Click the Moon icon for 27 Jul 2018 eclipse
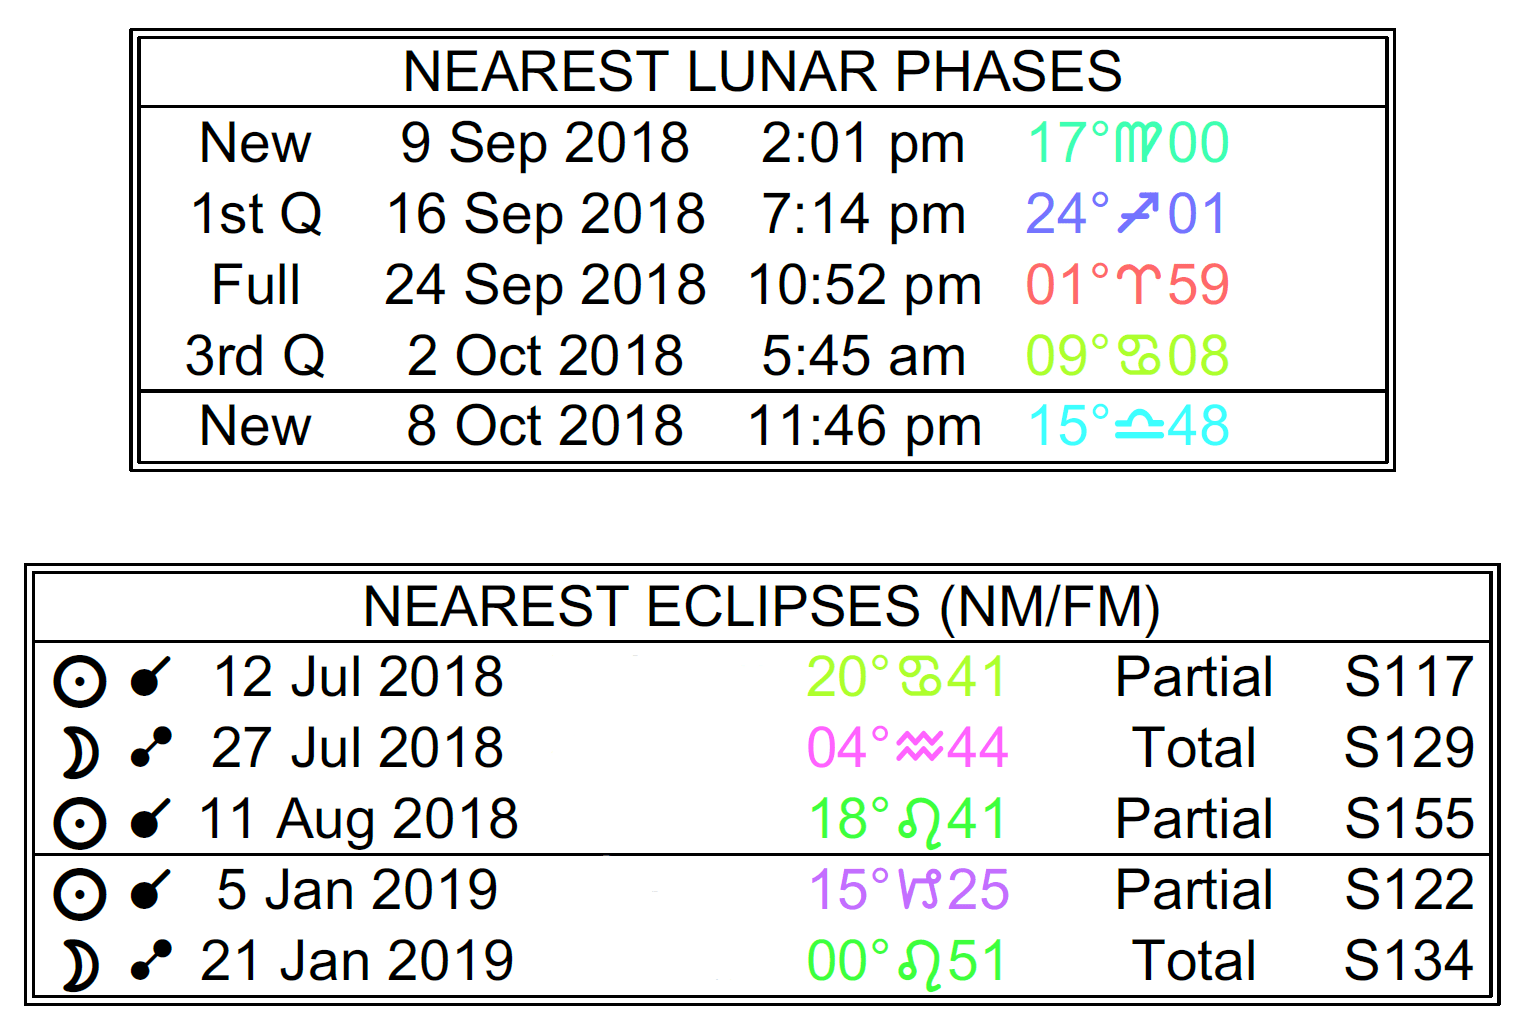Screen dimensions: 1518x1028 pos(79,752)
